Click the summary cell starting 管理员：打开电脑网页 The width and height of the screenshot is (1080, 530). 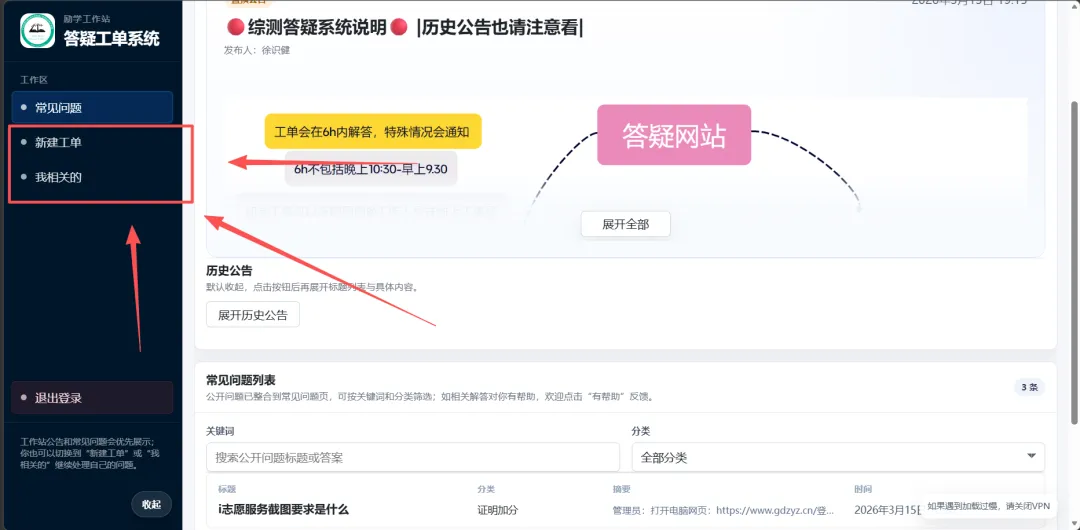point(723,511)
